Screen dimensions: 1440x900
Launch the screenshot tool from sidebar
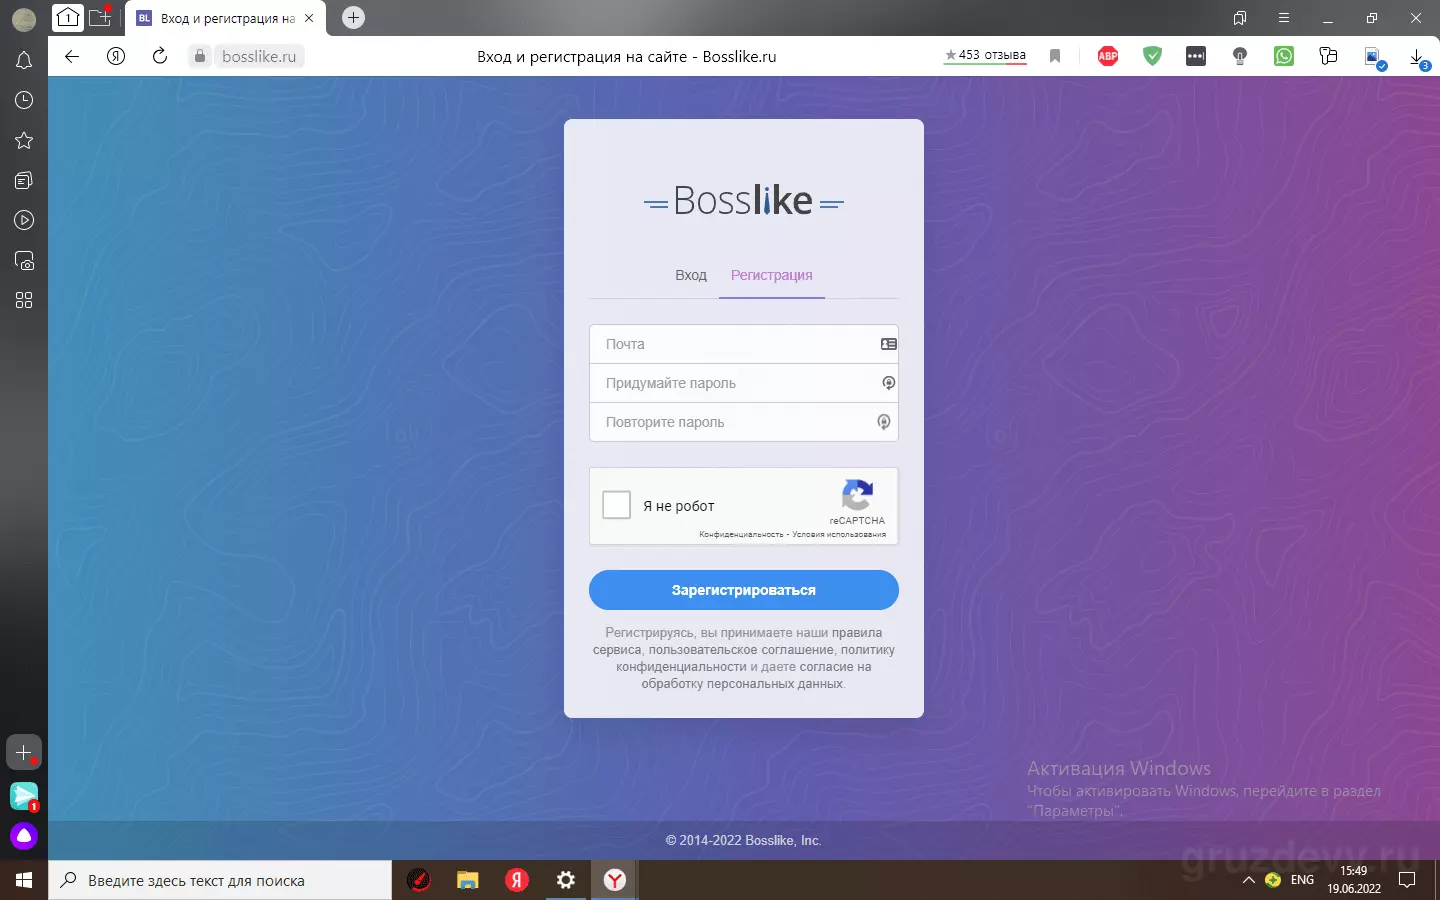(x=24, y=261)
